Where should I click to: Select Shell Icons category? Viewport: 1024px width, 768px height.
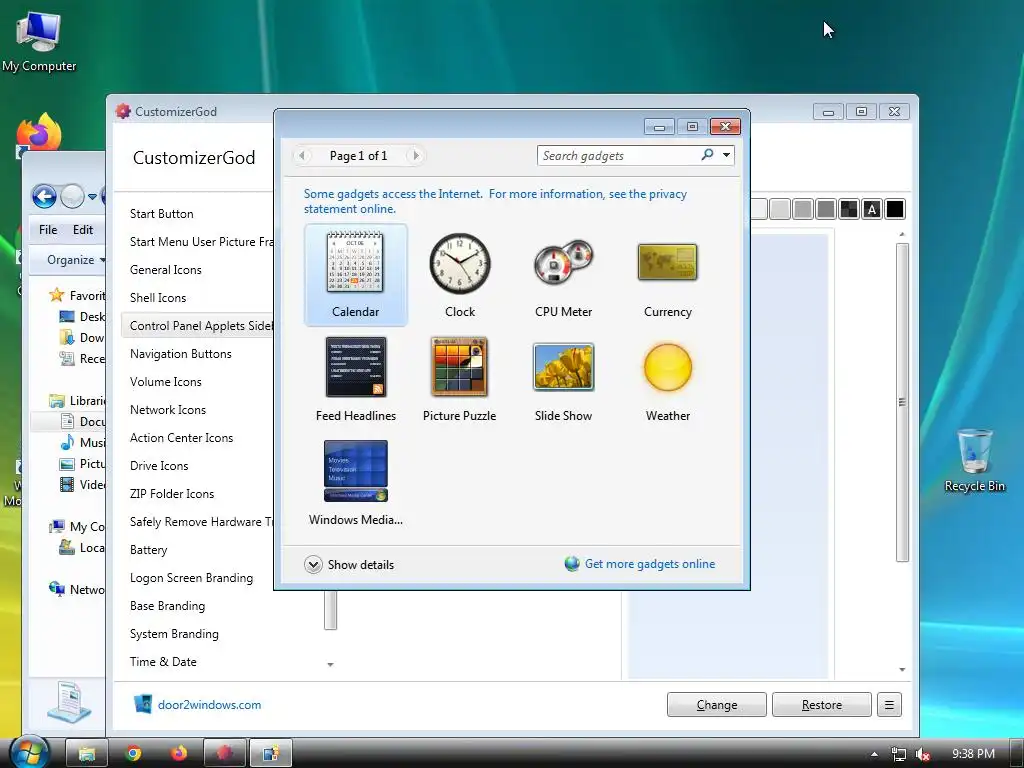point(157,298)
